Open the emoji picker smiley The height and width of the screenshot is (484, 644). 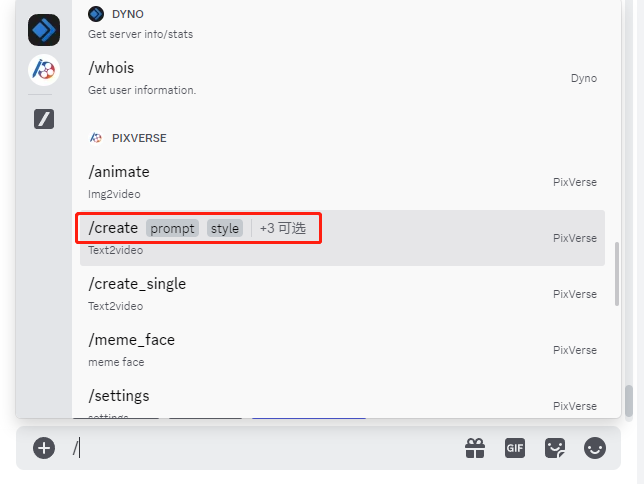[x=595, y=448]
